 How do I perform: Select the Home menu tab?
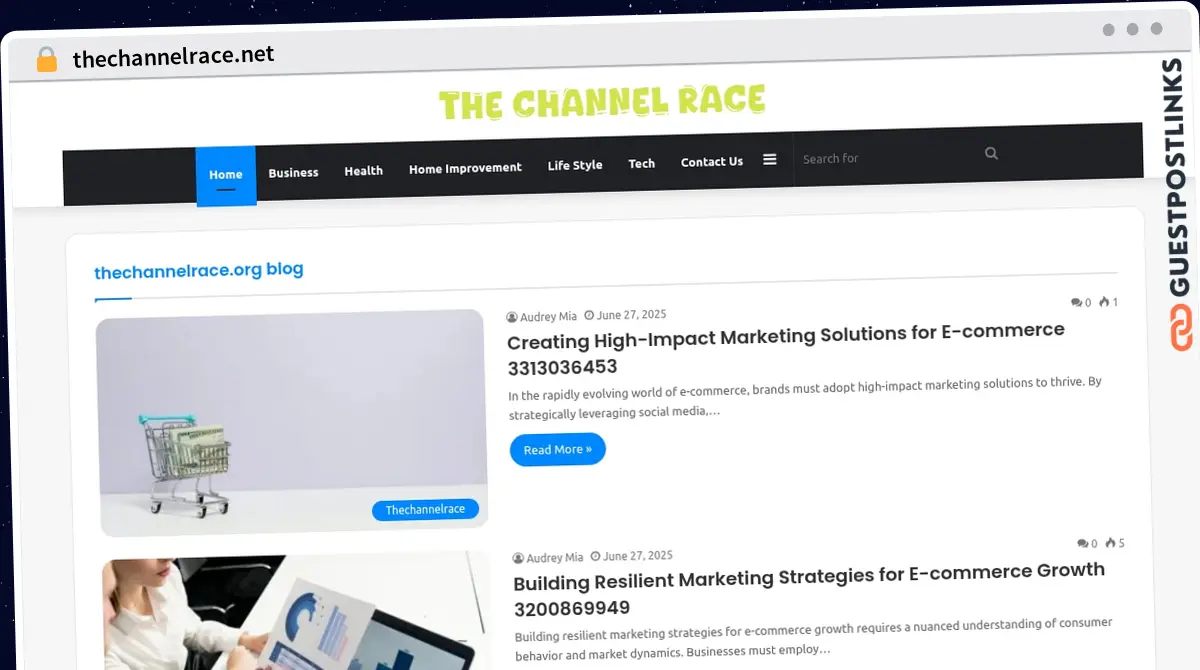click(x=226, y=176)
